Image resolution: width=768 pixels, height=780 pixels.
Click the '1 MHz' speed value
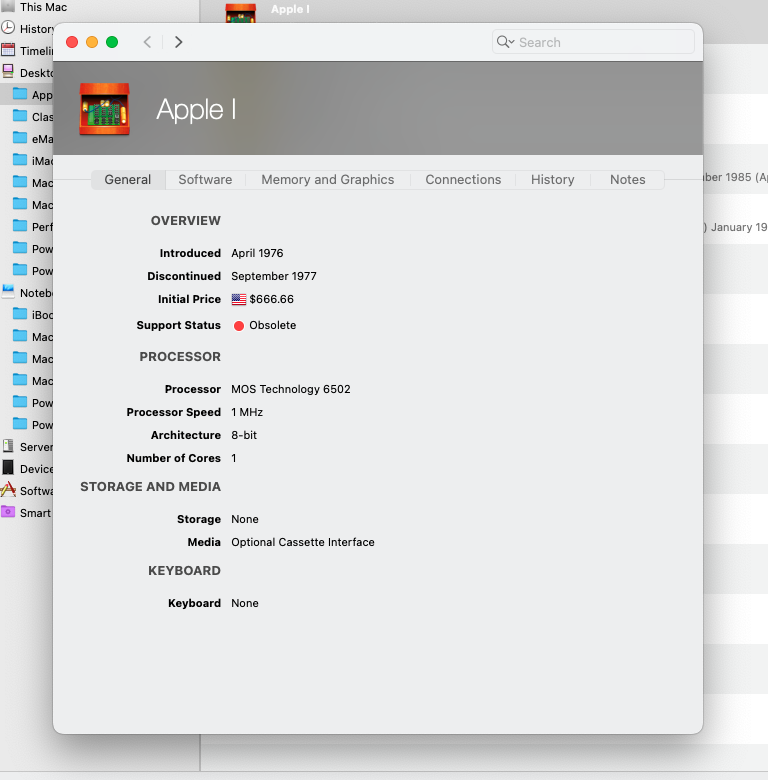(247, 412)
